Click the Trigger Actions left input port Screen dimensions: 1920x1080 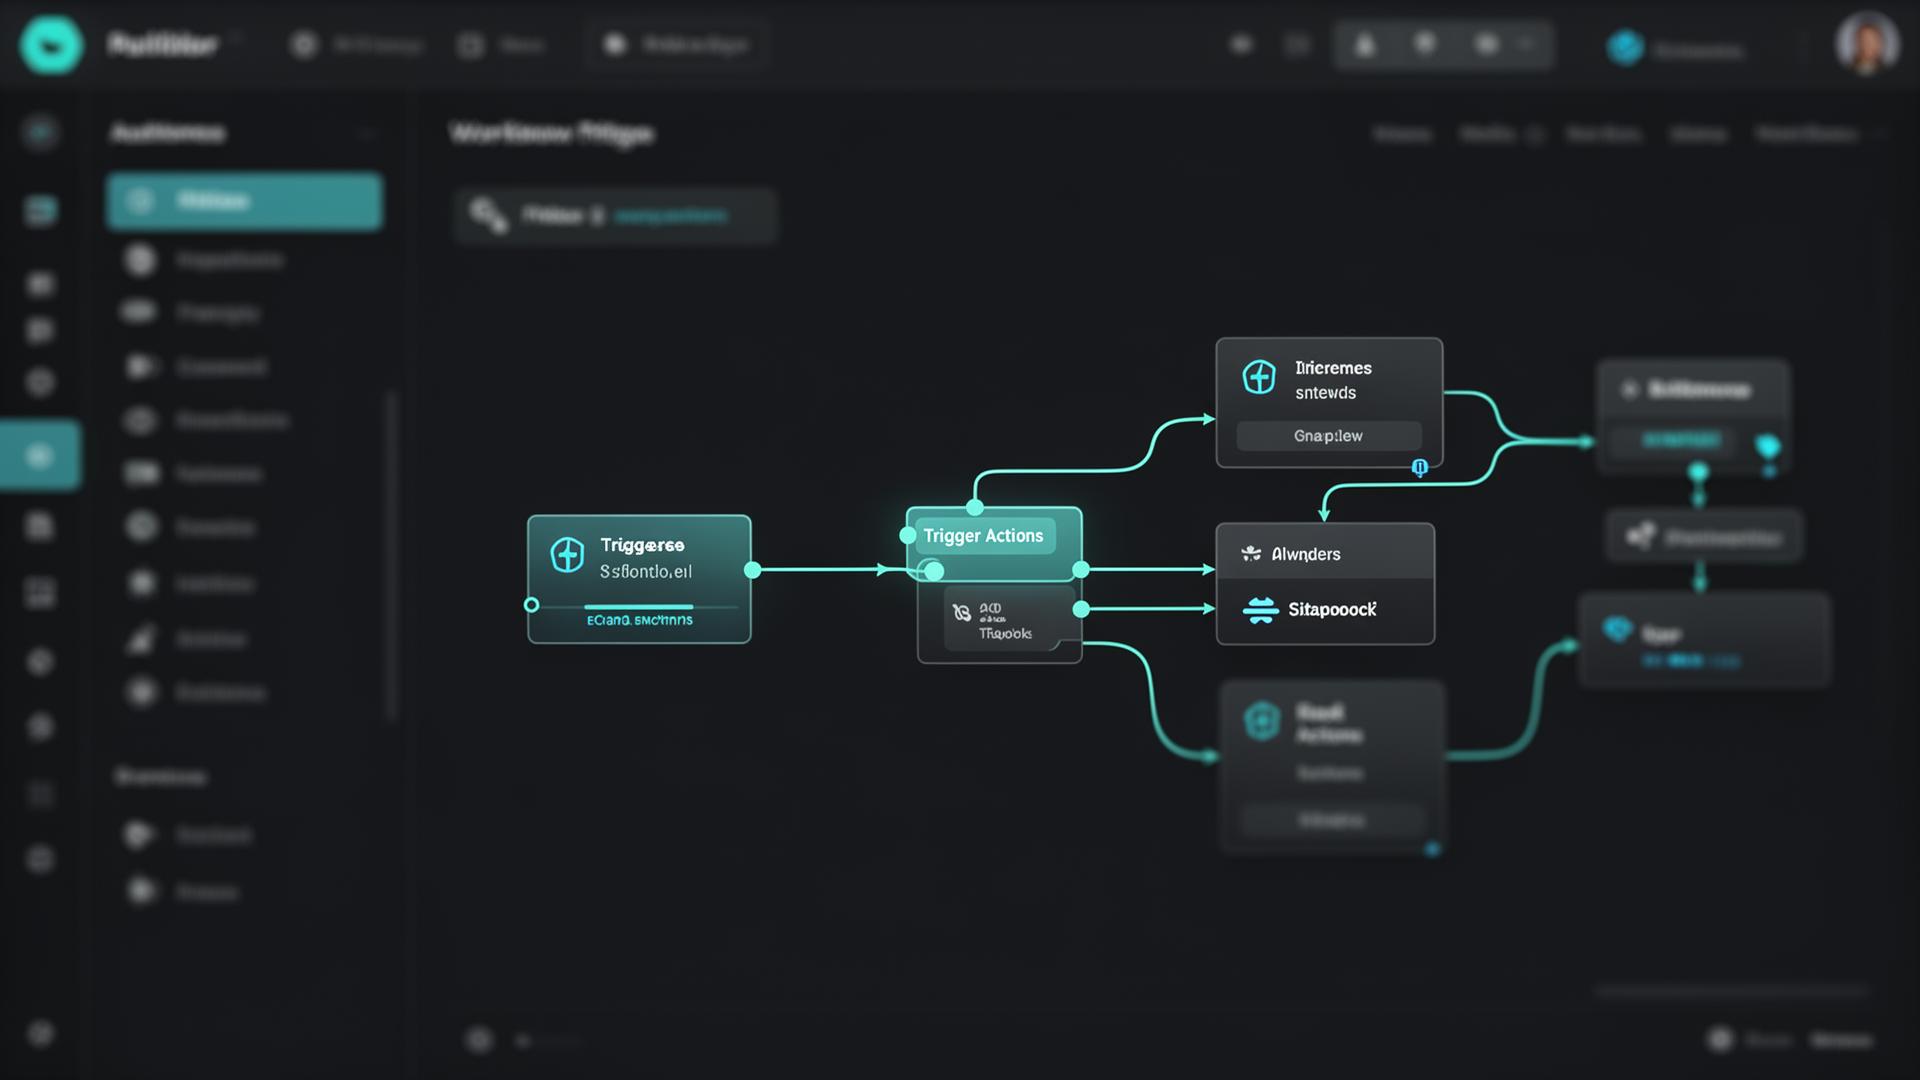pos(908,536)
